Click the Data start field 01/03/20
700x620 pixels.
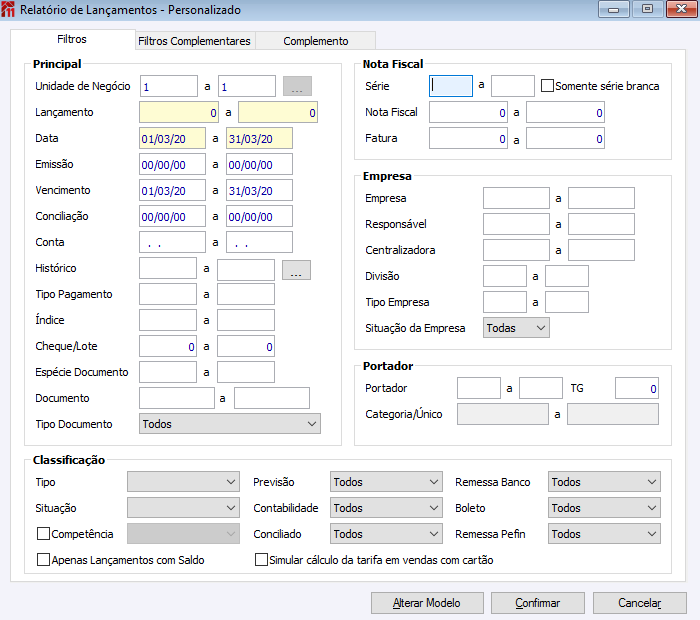172,138
